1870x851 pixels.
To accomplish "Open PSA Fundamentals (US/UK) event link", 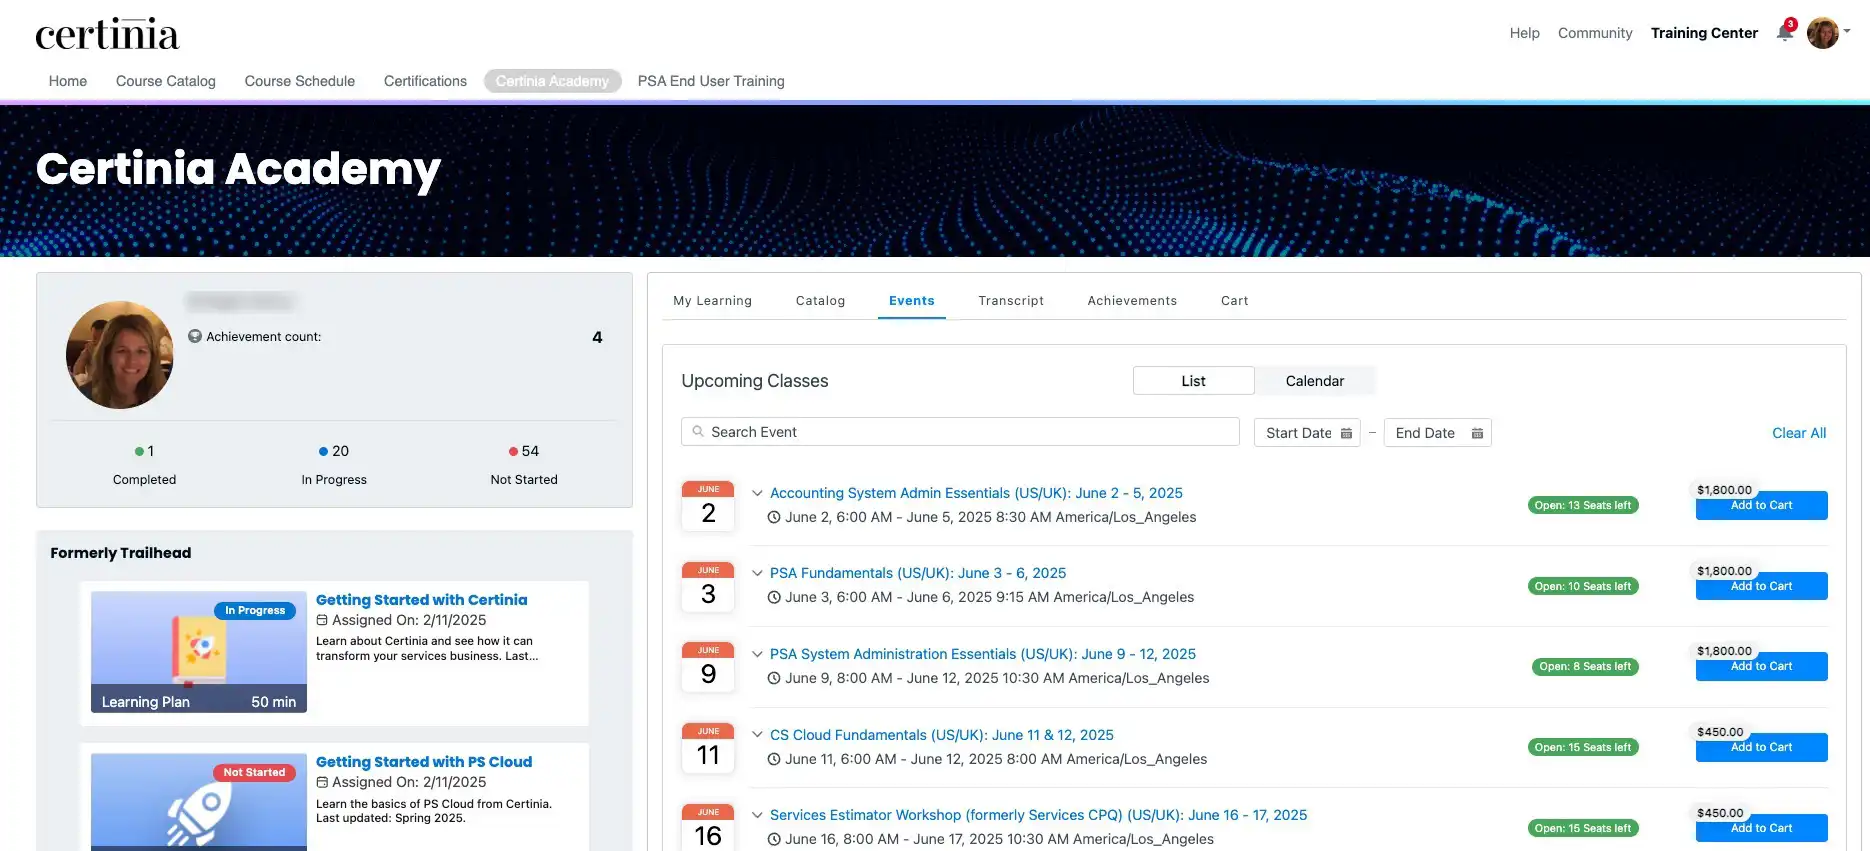I will pos(918,573).
